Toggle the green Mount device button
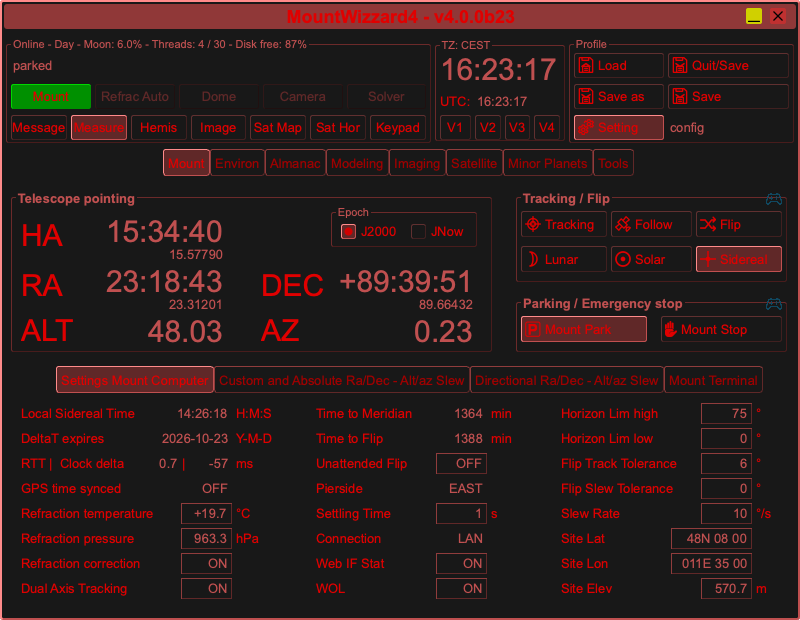The height and width of the screenshot is (620, 800). click(x=51, y=96)
